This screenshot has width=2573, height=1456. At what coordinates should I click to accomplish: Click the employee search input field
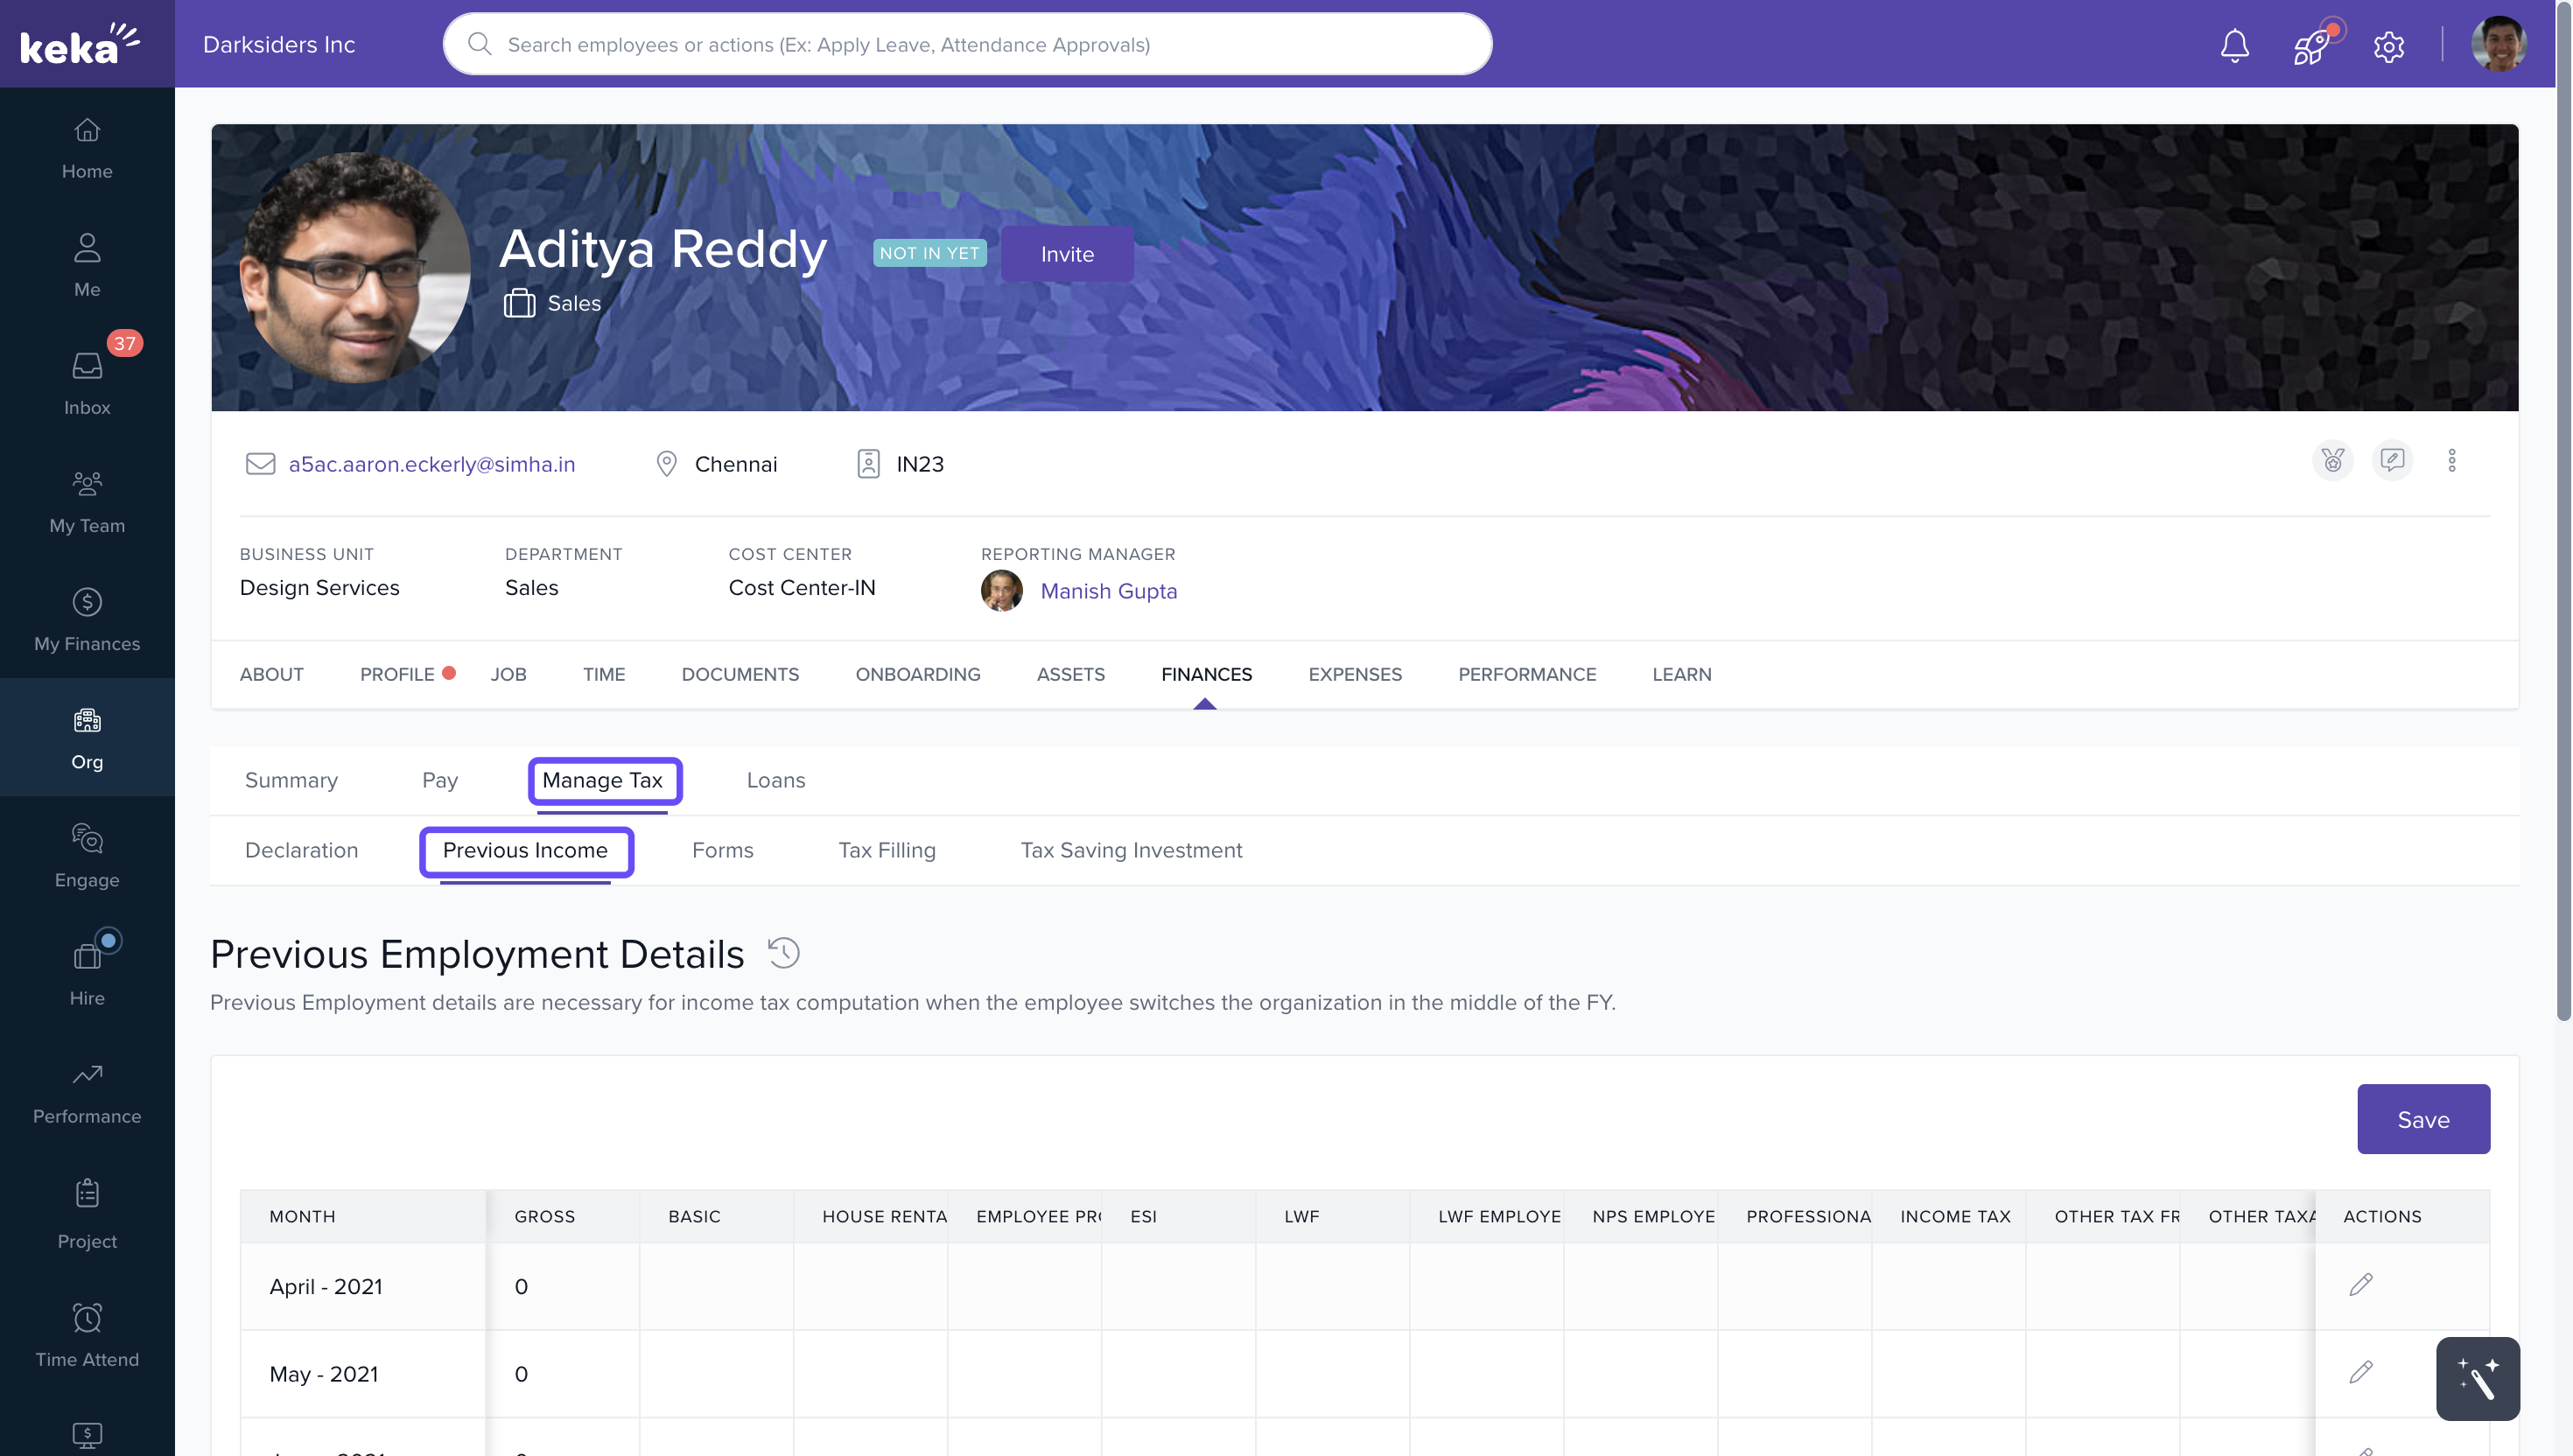click(966, 45)
